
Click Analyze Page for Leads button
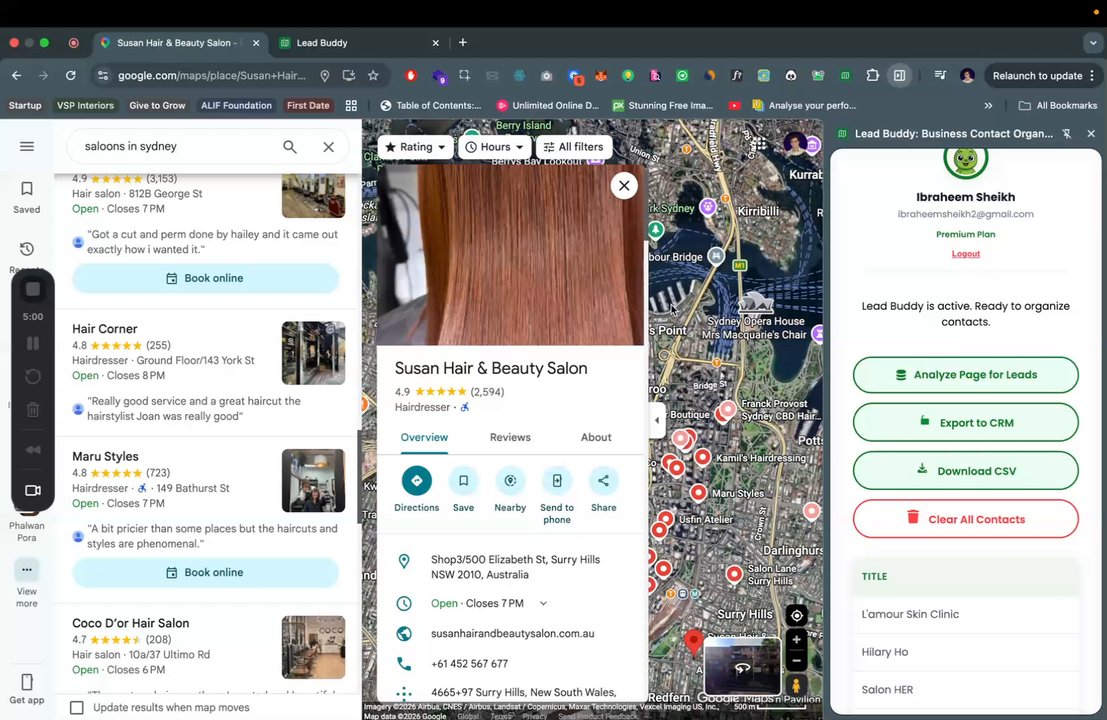(965, 375)
